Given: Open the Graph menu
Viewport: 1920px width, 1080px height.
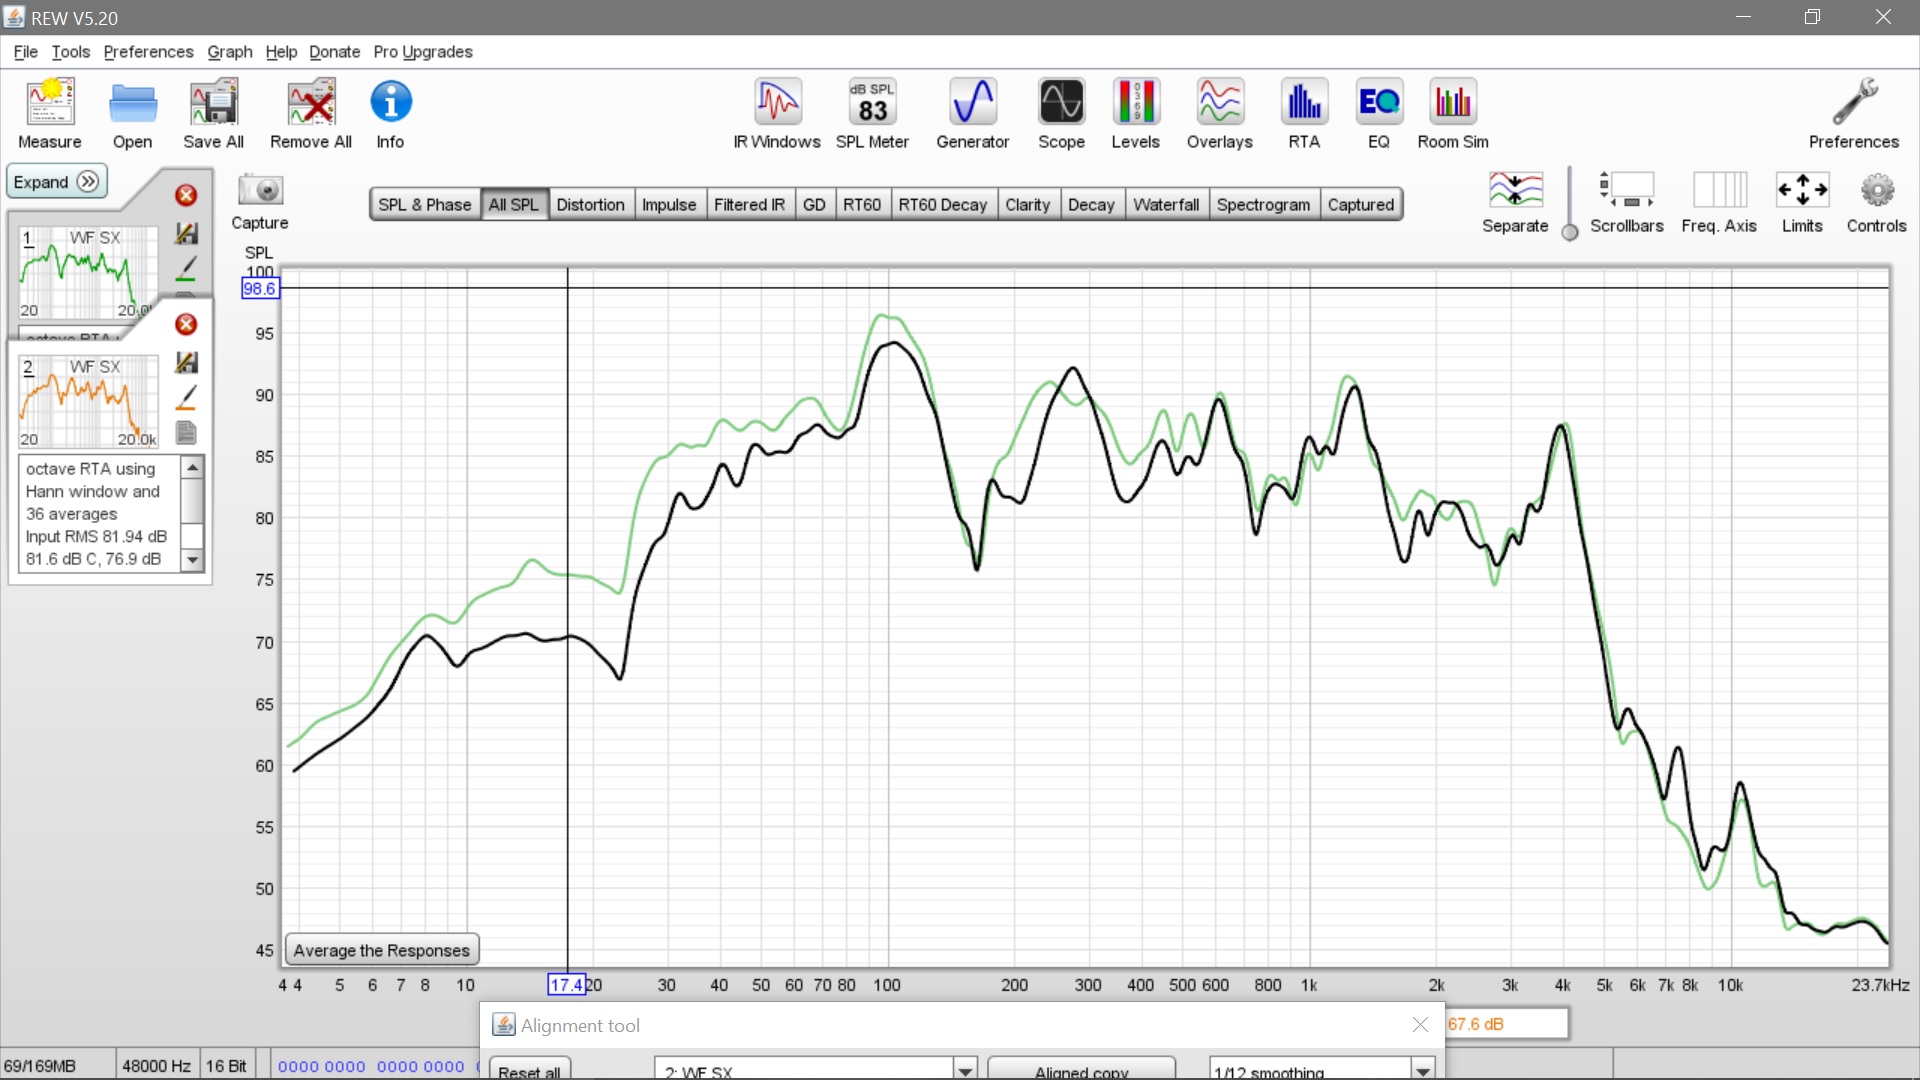Looking at the screenshot, I should 230,52.
